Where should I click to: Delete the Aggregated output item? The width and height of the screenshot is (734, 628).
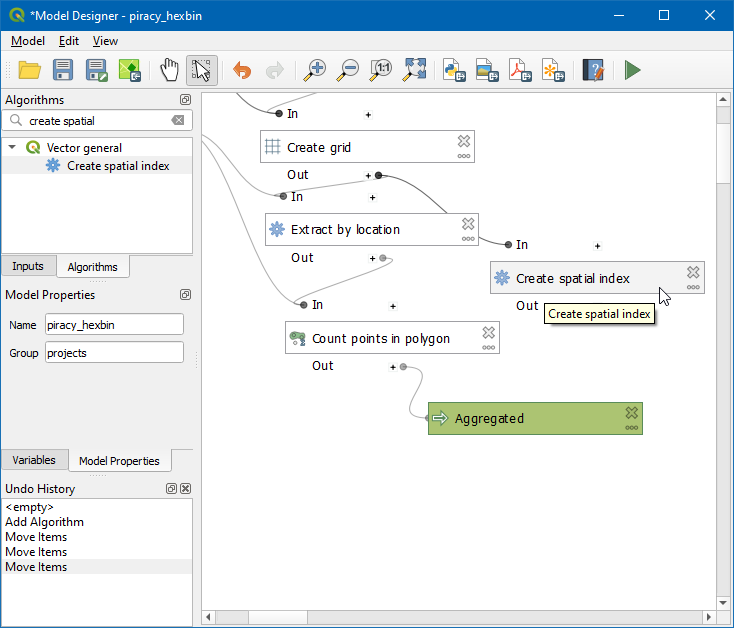point(631,413)
